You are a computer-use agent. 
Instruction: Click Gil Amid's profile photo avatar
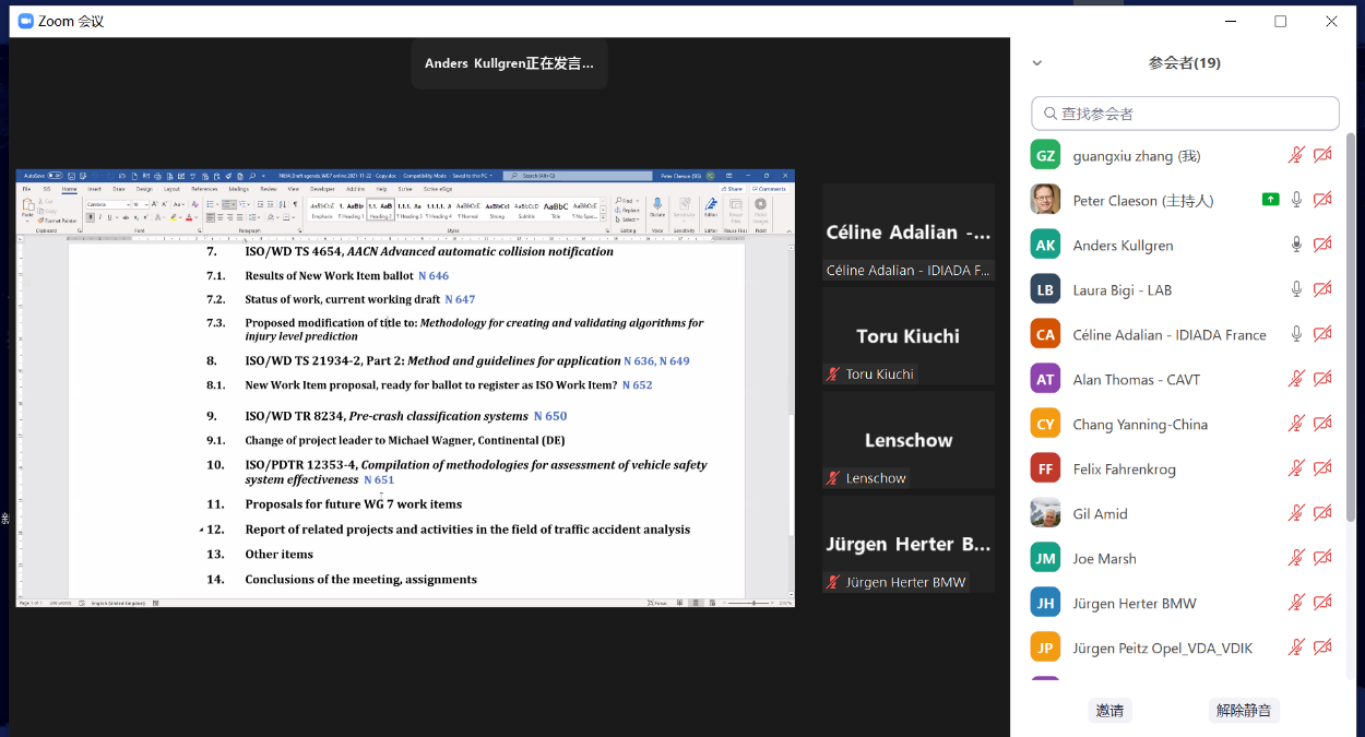point(1045,513)
